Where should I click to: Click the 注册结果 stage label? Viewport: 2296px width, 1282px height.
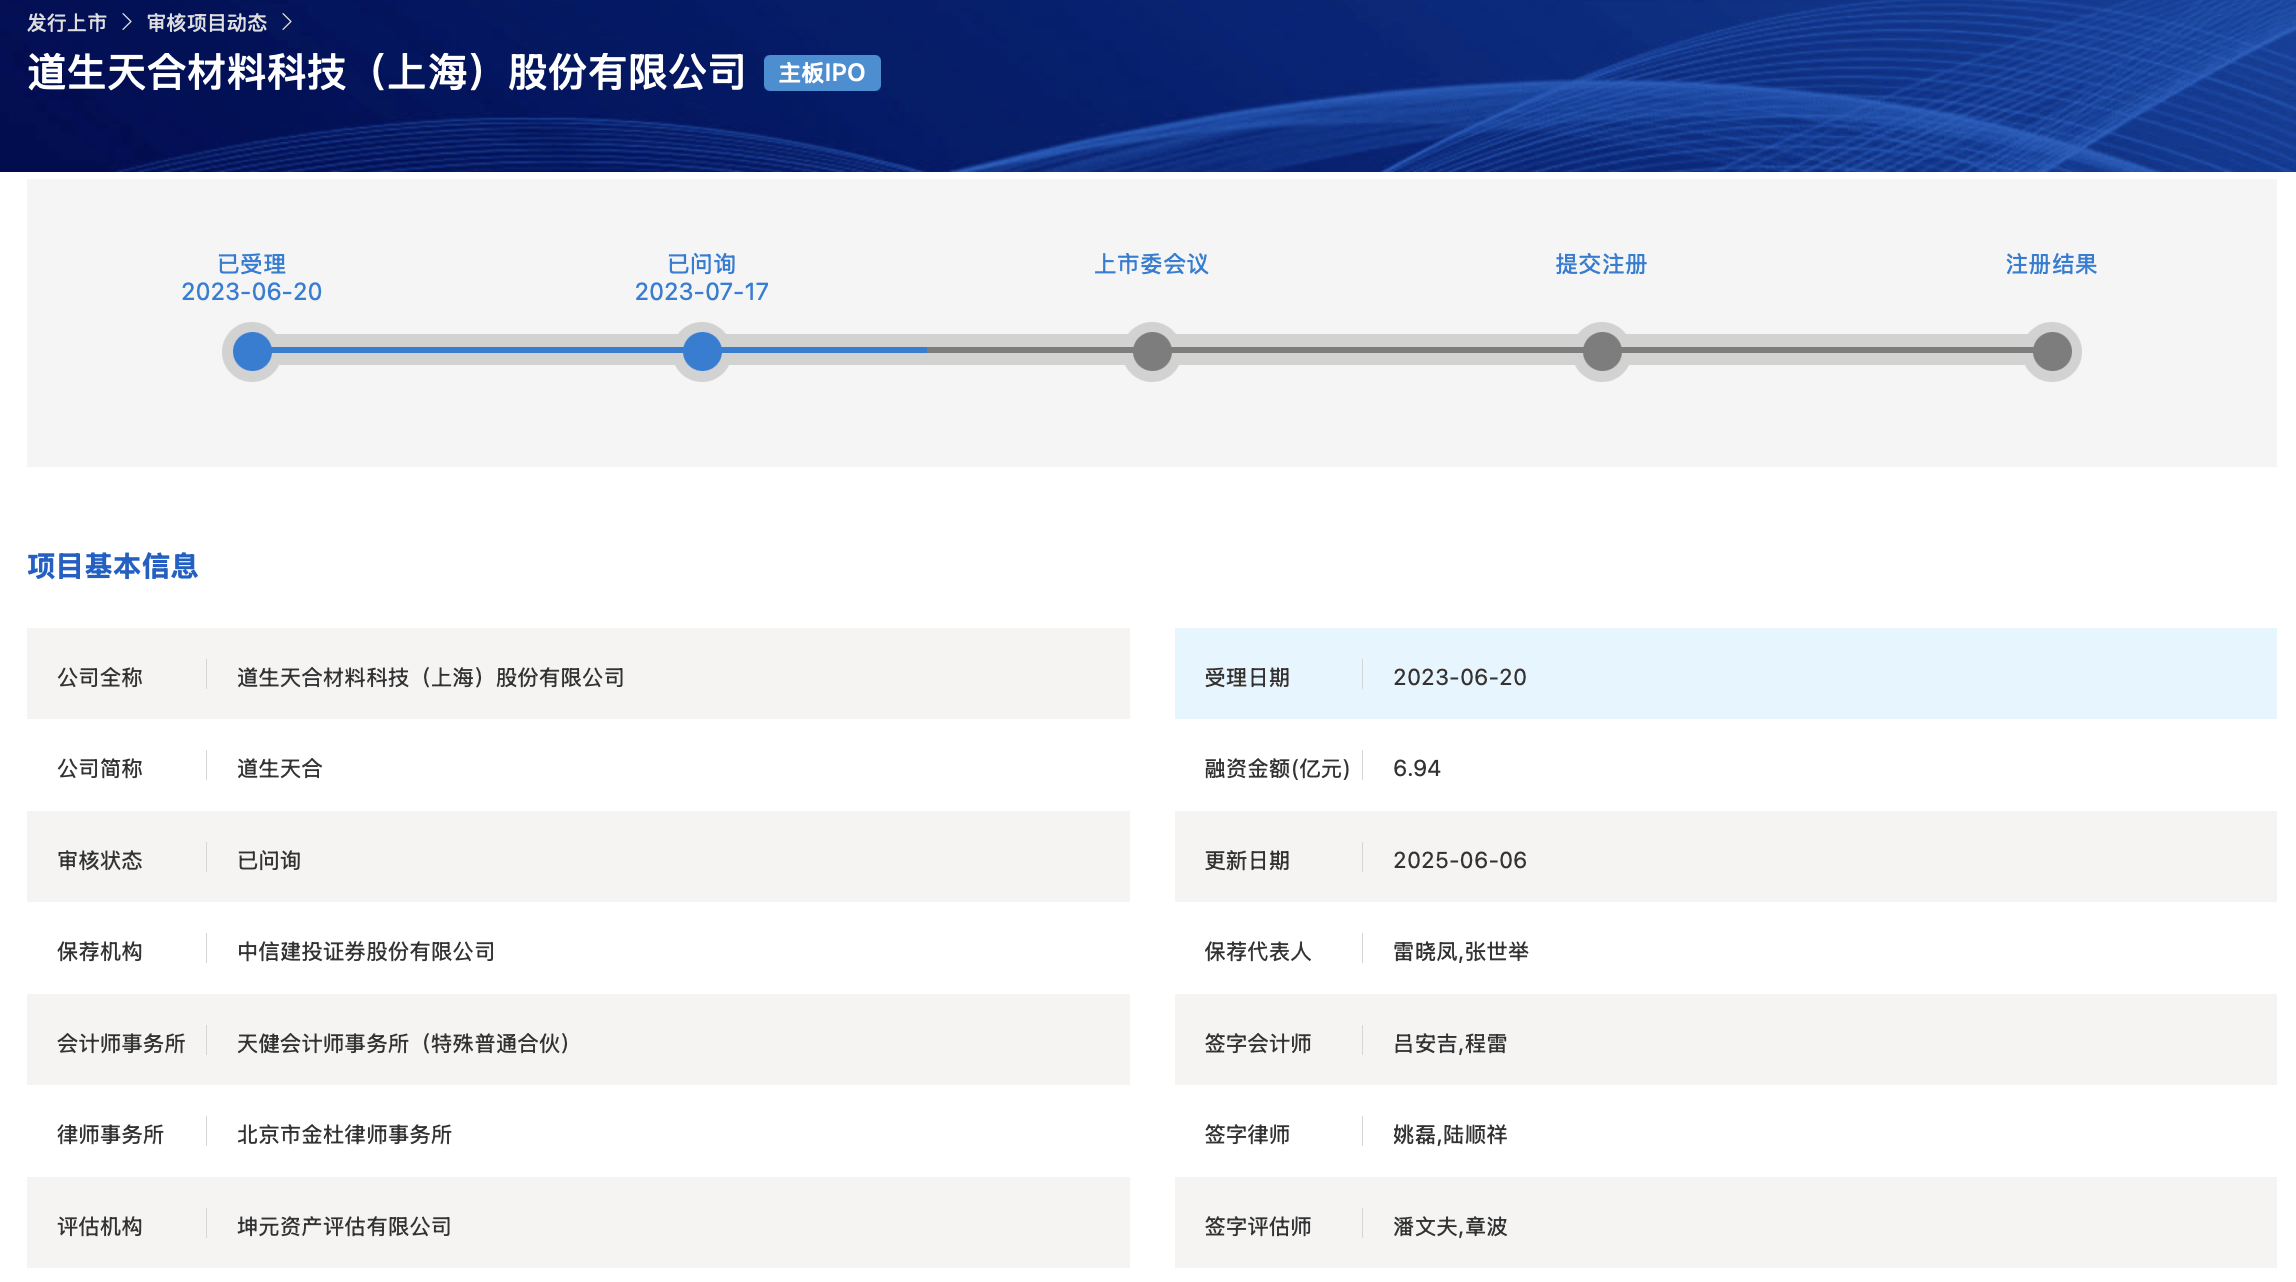pyautogui.click(x=2051, y=264)
